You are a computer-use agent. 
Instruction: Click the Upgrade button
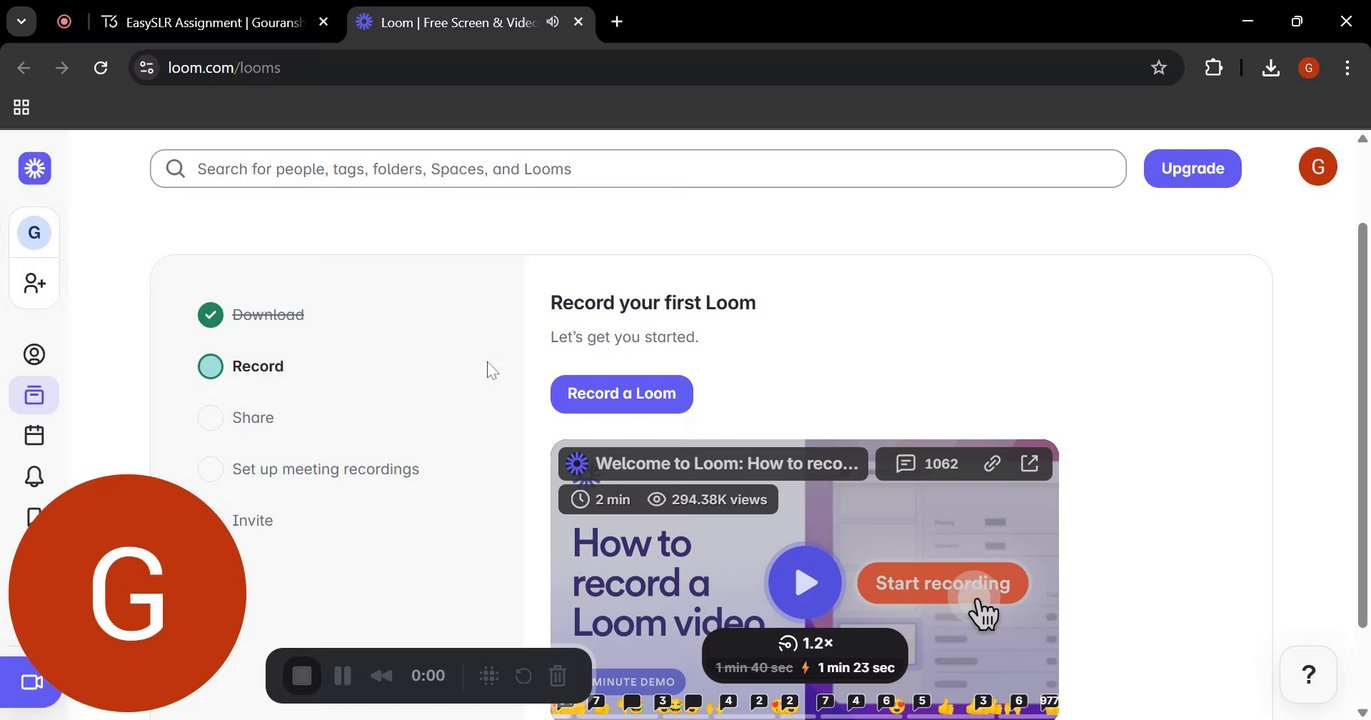[x=1192, y=168]
